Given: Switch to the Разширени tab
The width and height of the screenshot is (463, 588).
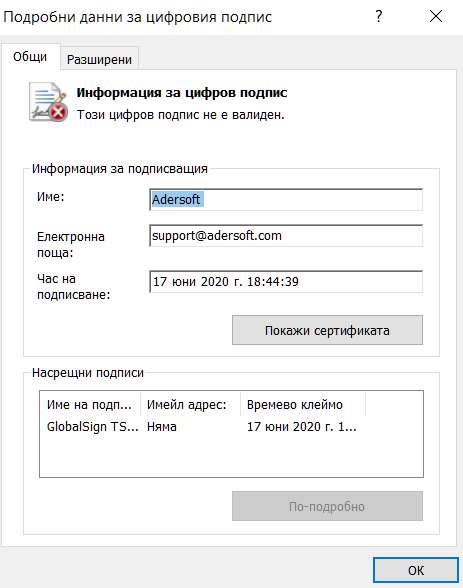Looking at the screenshot, I should 99,59.
